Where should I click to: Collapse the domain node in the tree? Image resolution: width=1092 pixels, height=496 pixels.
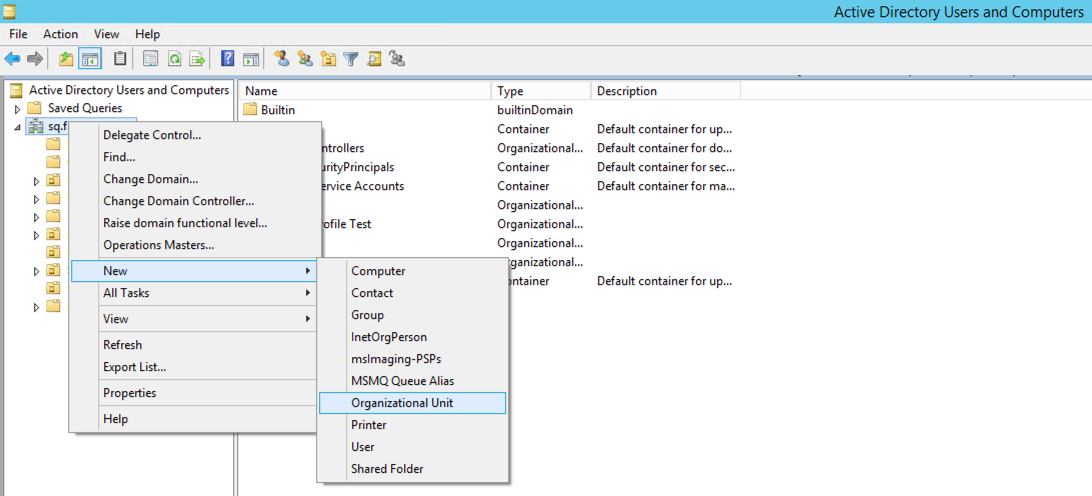(x=17, y=127)
